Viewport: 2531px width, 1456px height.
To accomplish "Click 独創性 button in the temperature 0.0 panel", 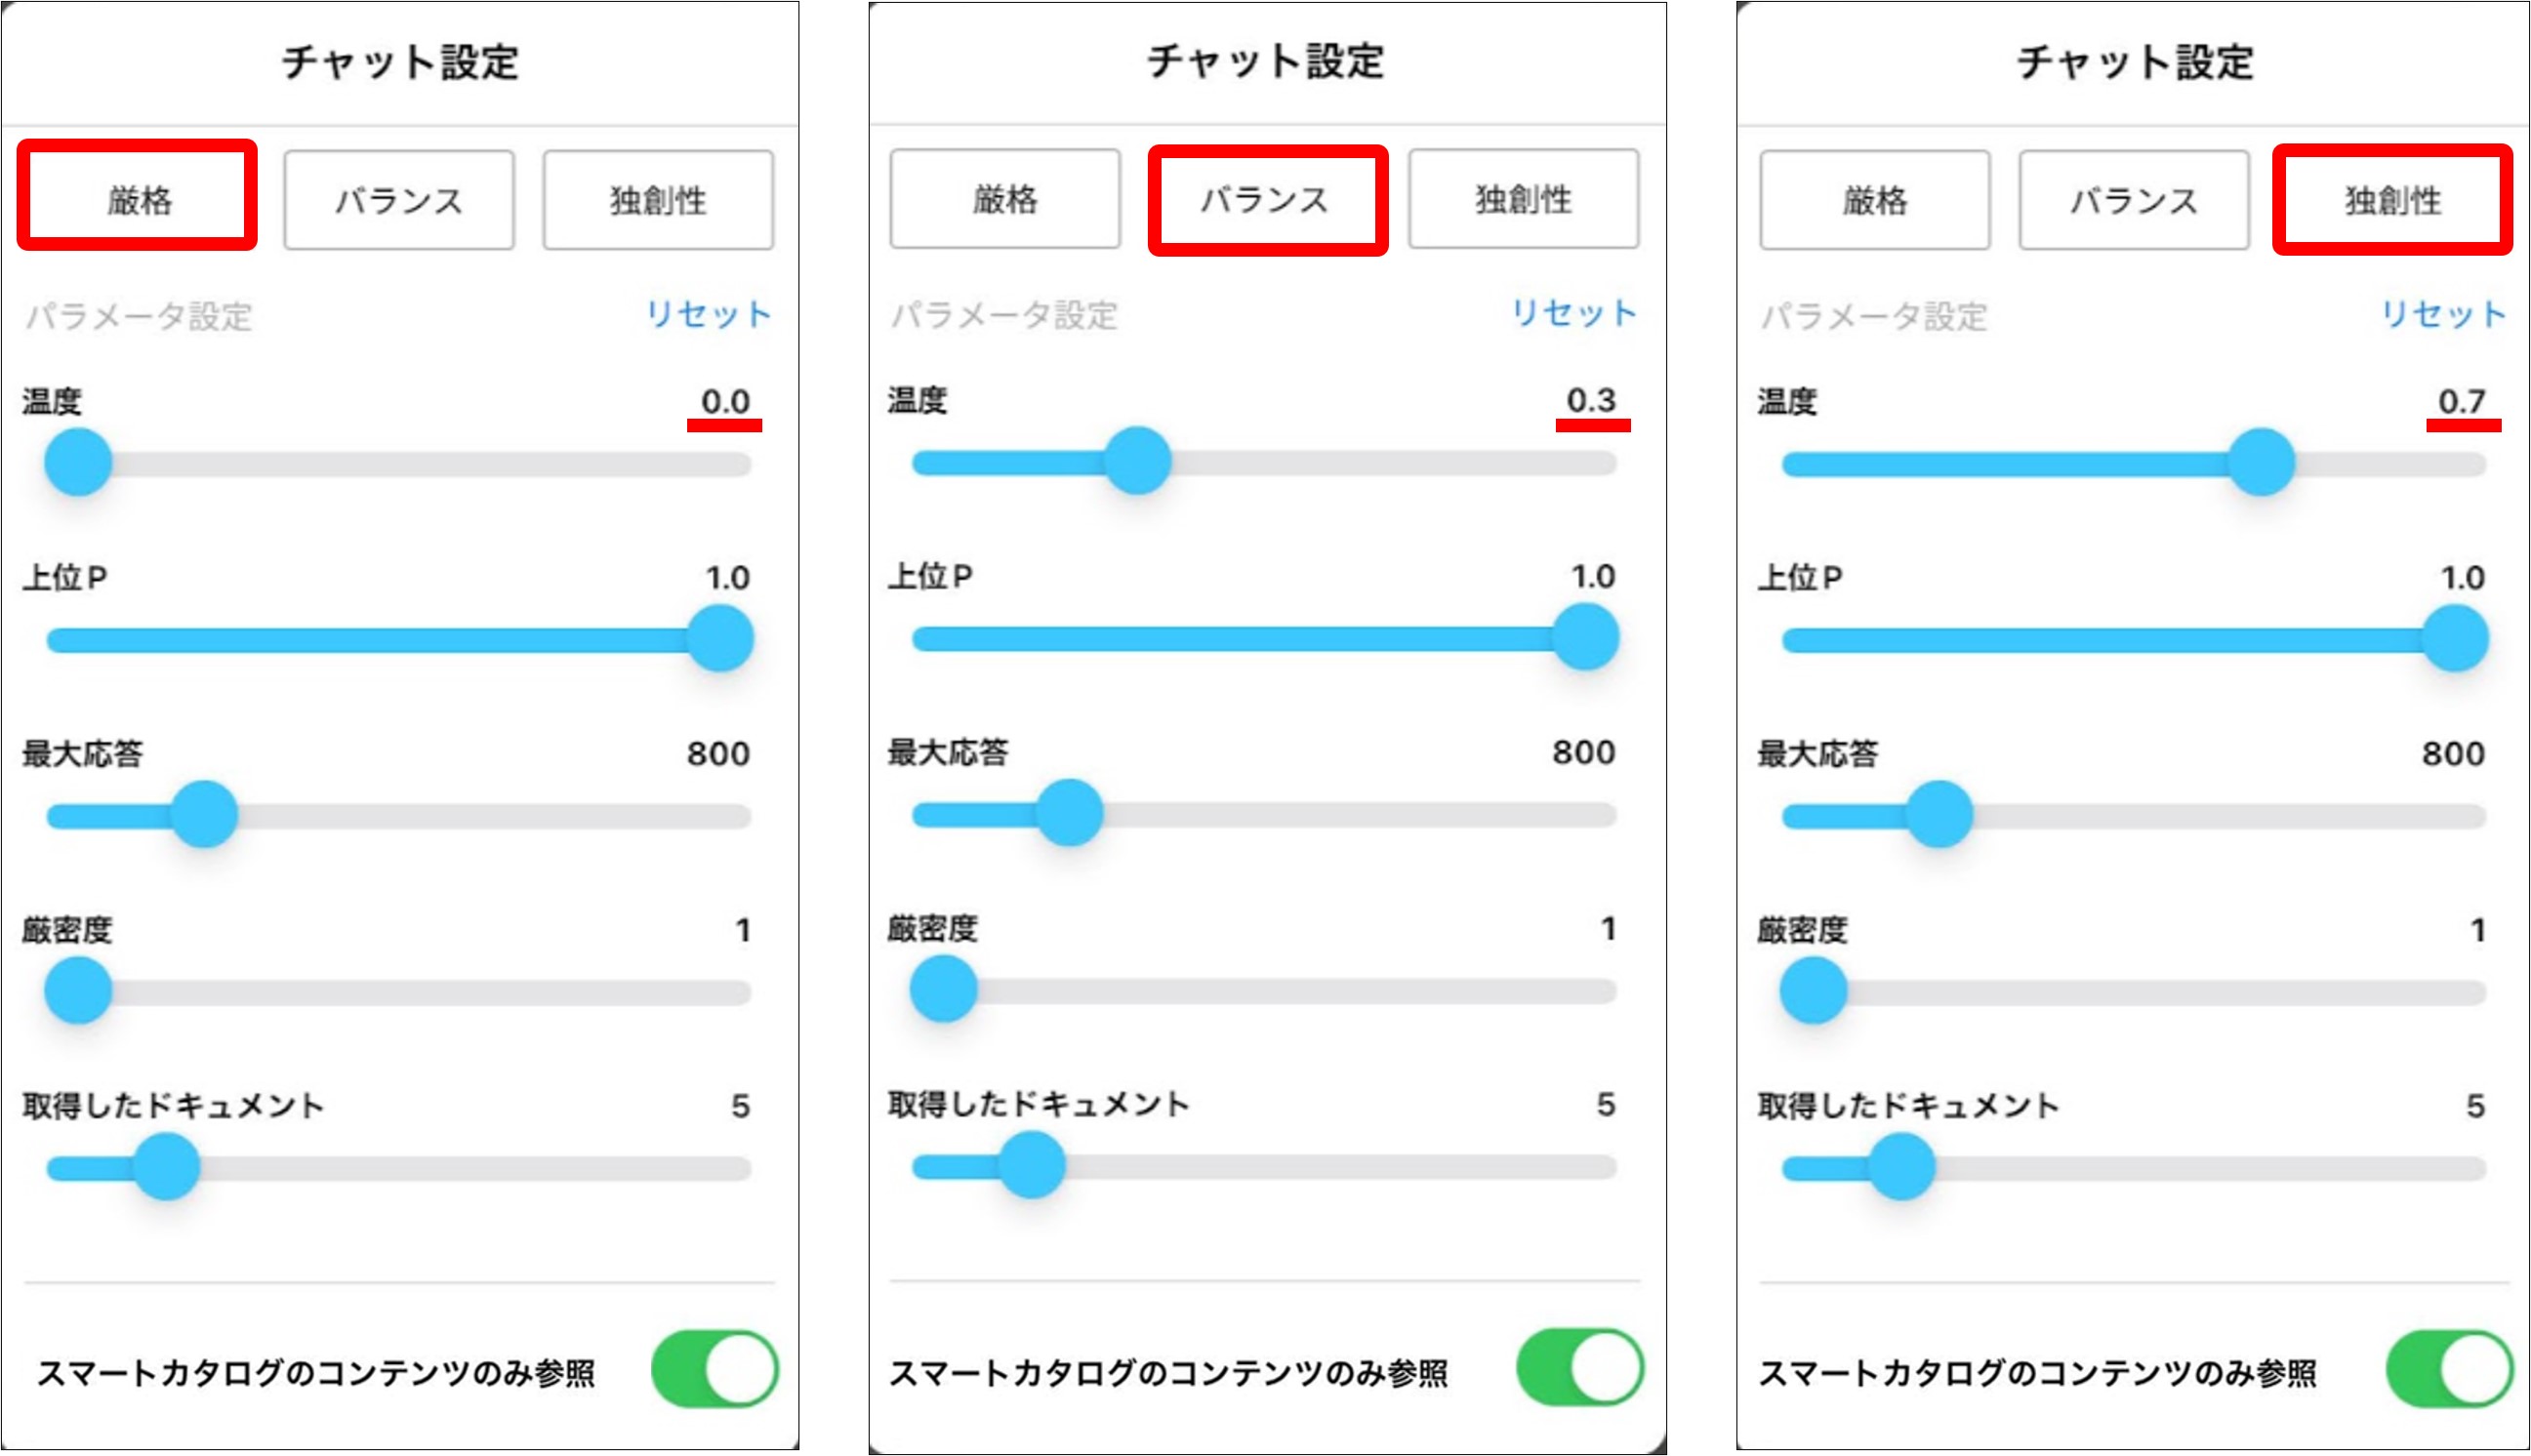I will (x=658, y=199).
